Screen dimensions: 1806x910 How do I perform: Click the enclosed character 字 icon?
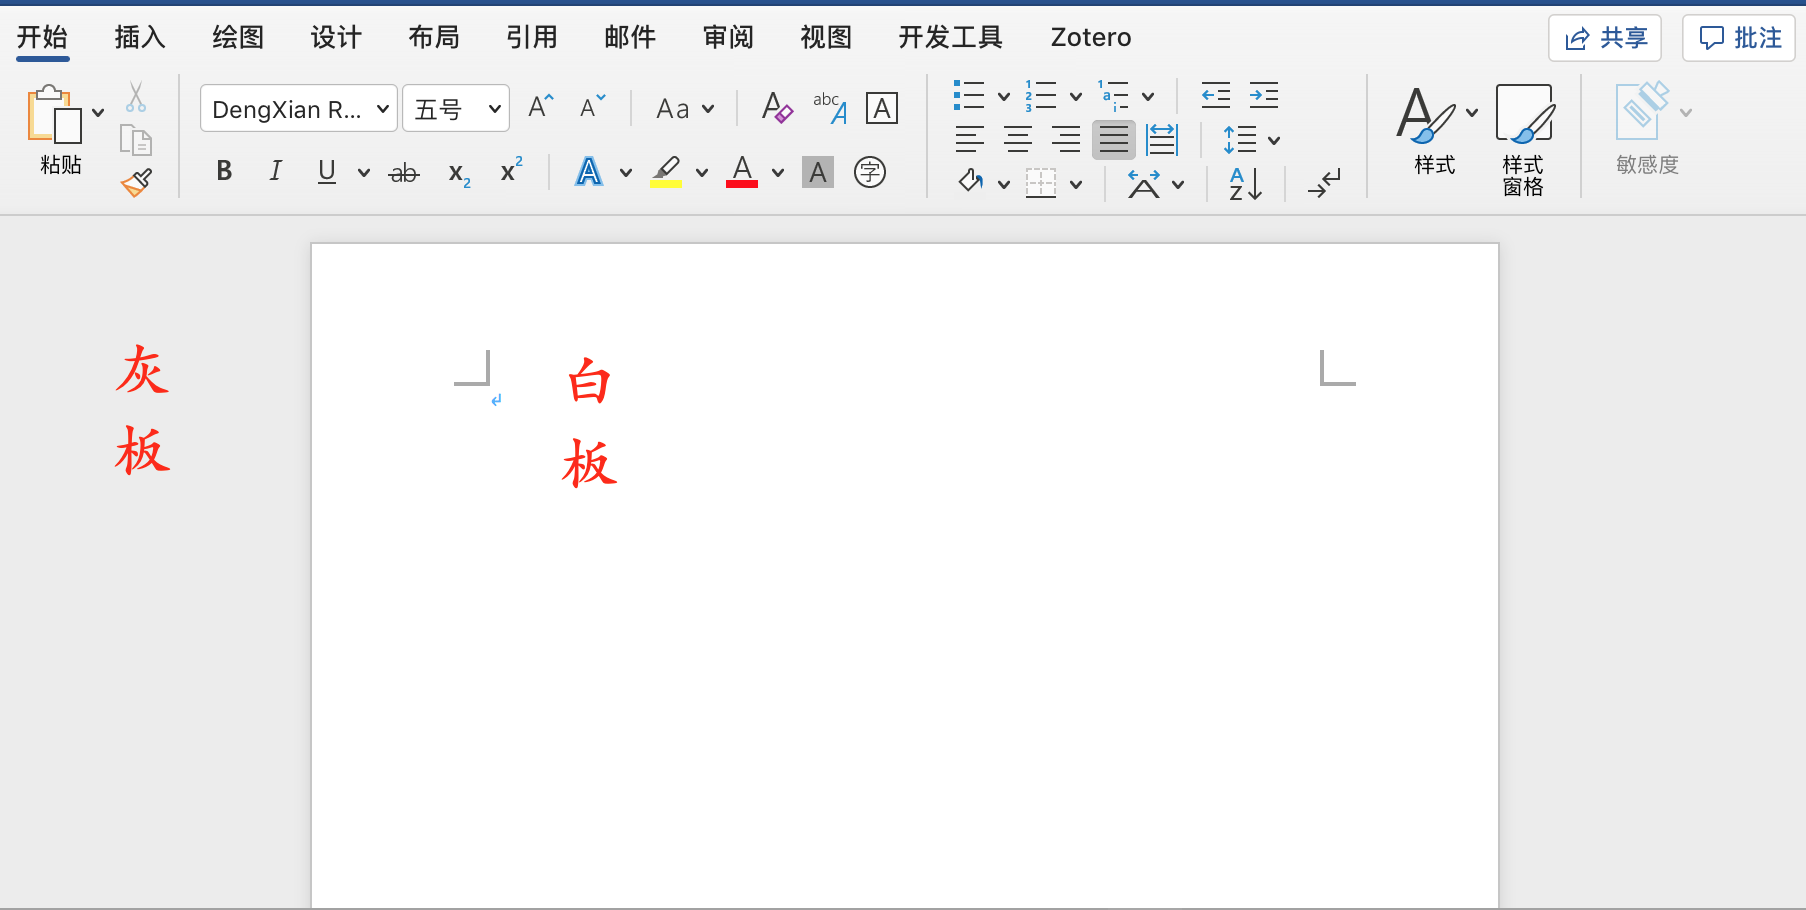point(870,172)
